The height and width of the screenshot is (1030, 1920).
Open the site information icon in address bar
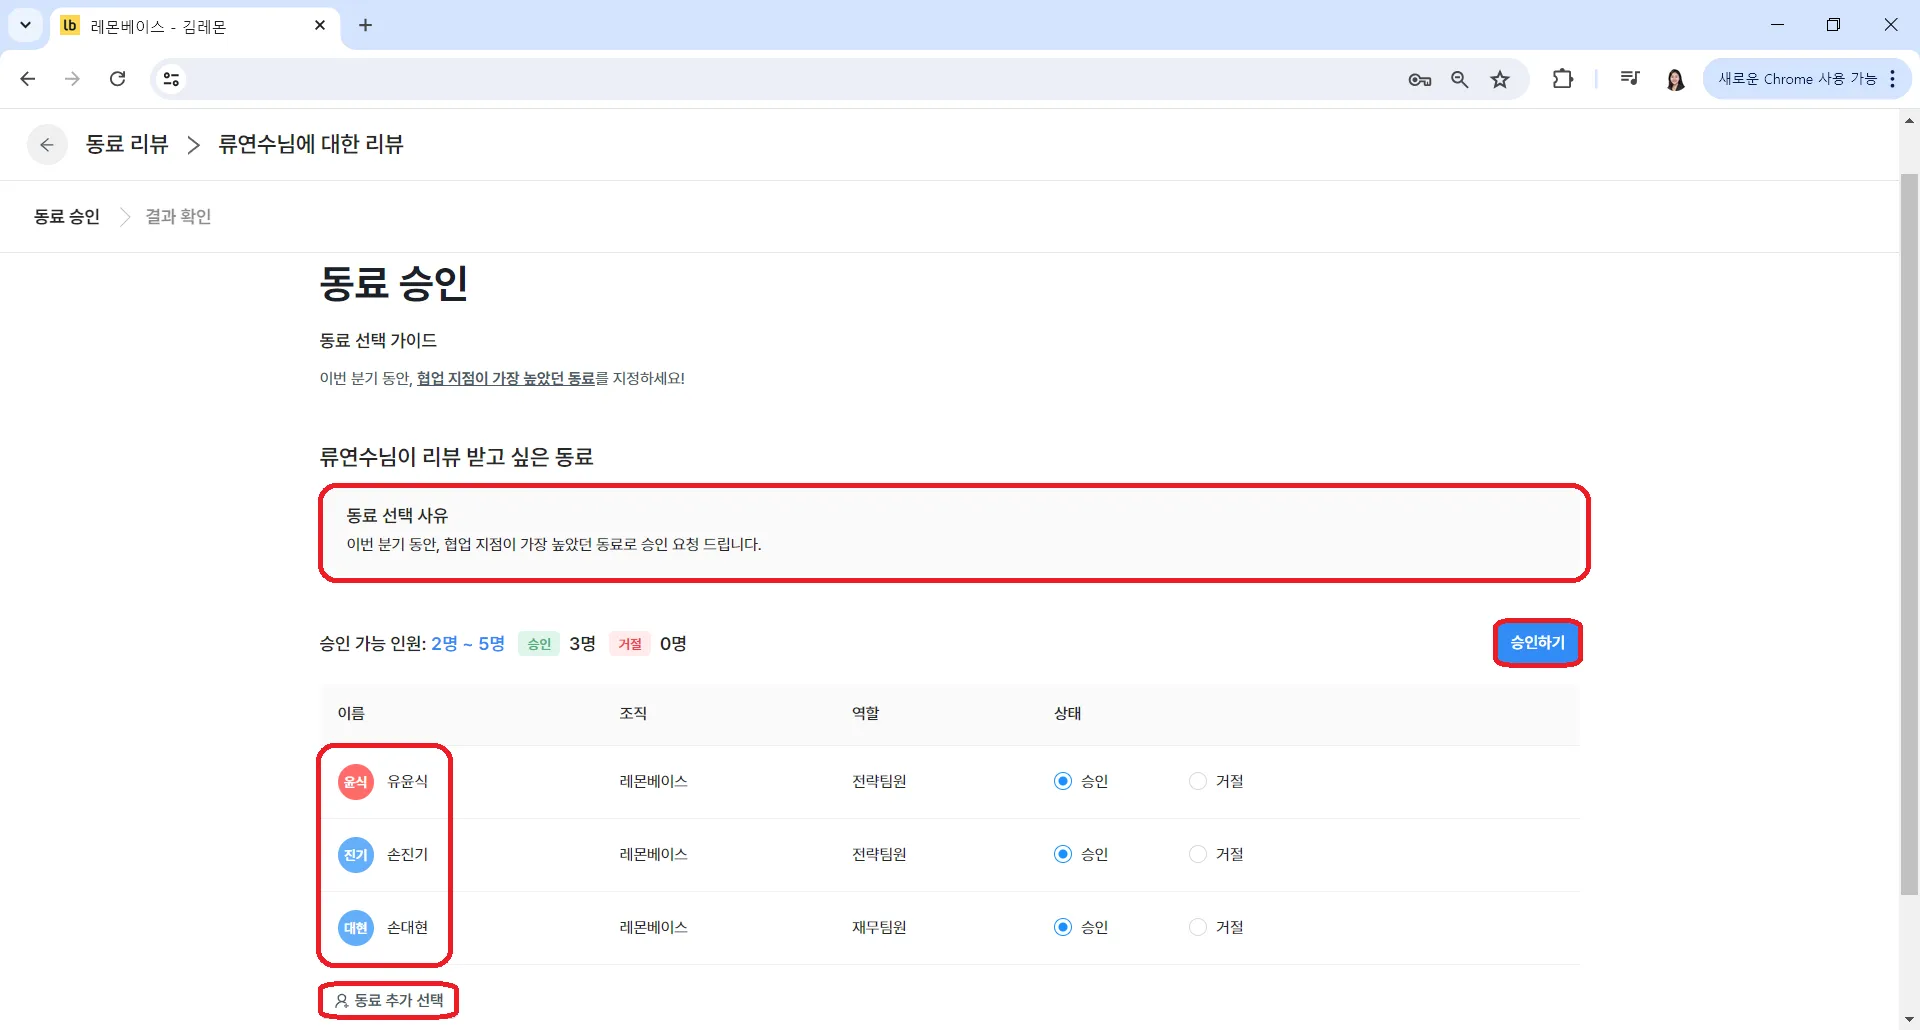click(x=171, y=79)
